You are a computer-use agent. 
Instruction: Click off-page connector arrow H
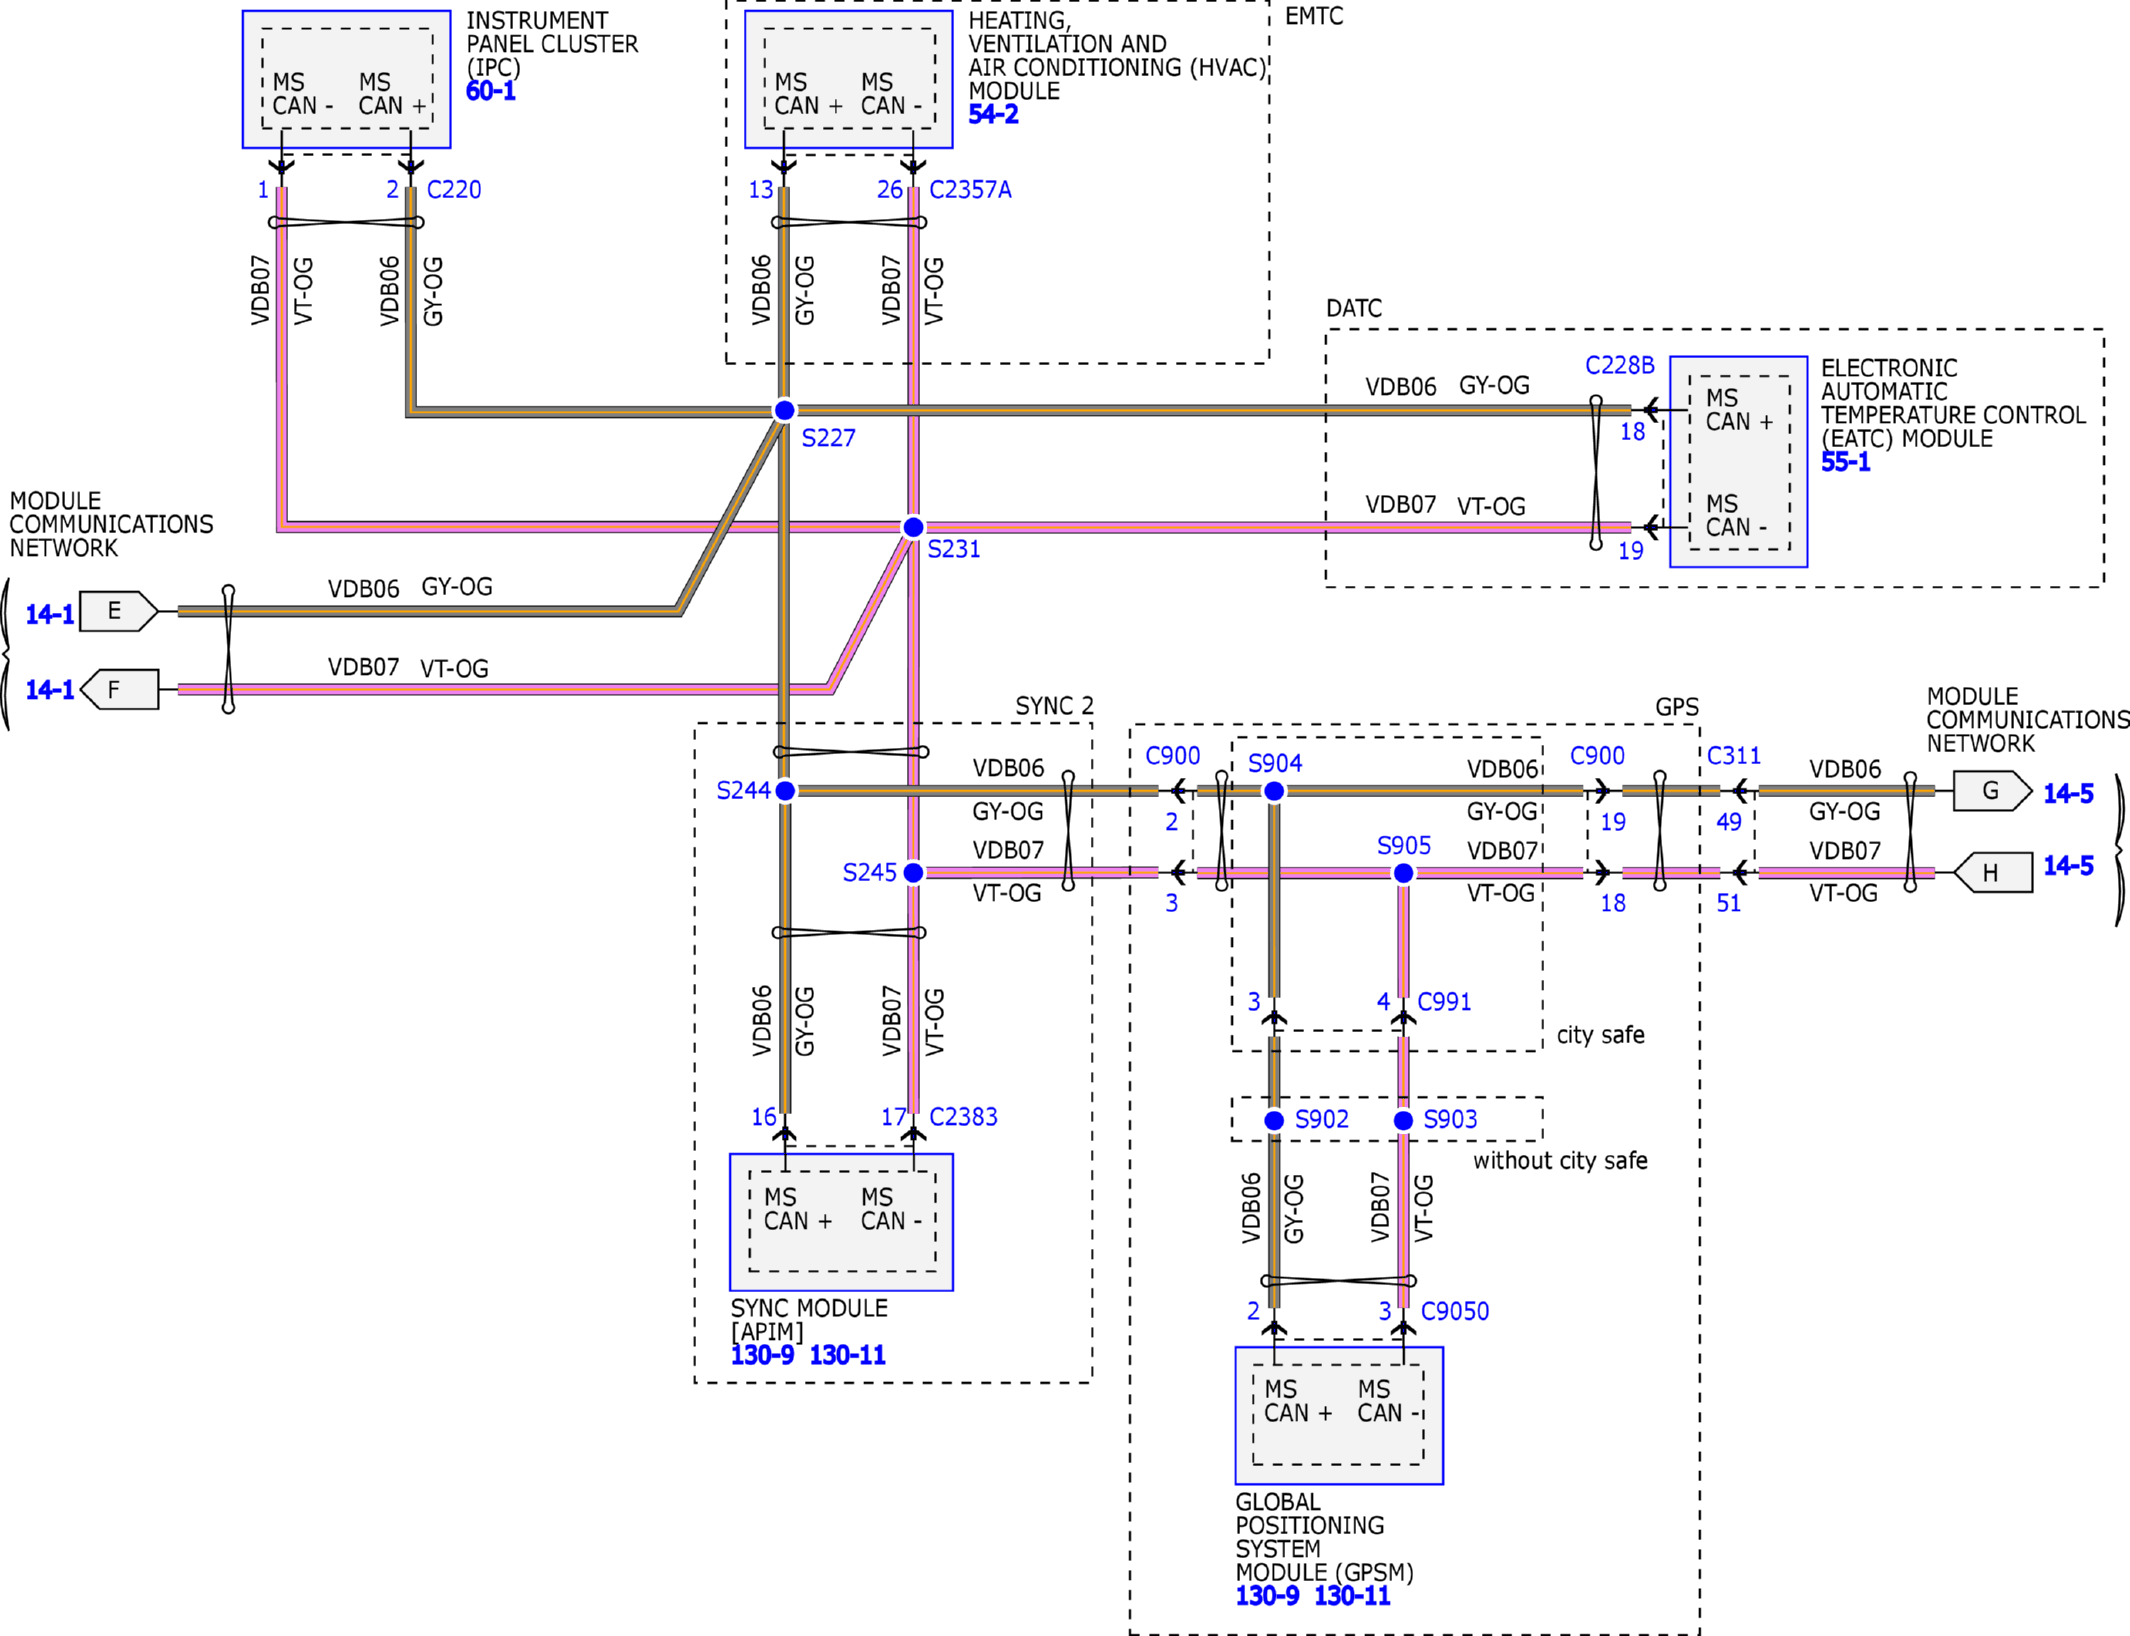(x=1992, y=872)
